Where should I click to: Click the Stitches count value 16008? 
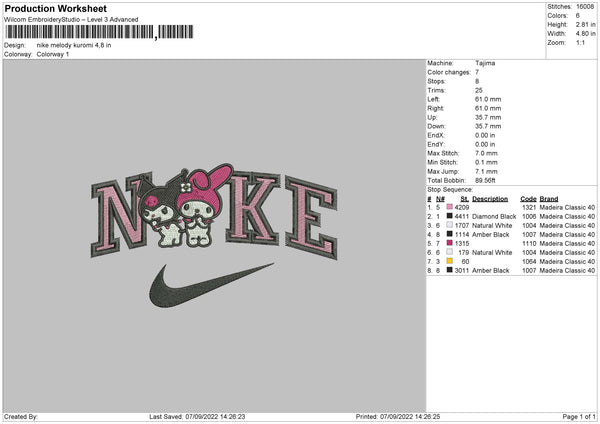[585, 7]
